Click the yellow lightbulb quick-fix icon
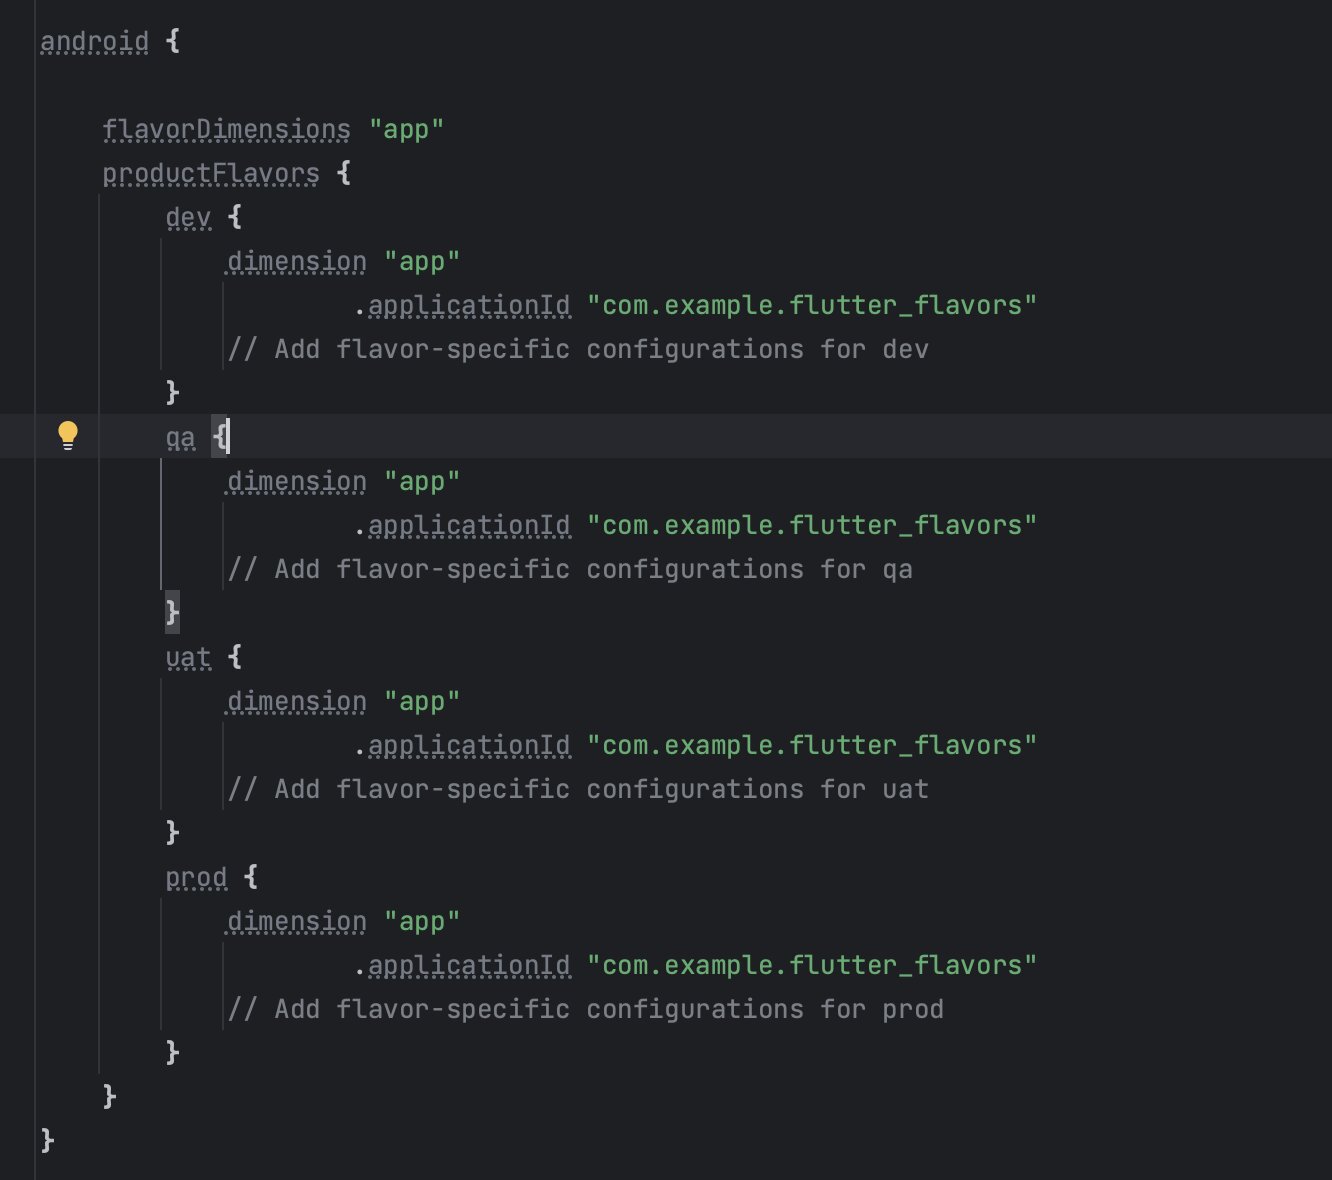 (x=67, y=435)
